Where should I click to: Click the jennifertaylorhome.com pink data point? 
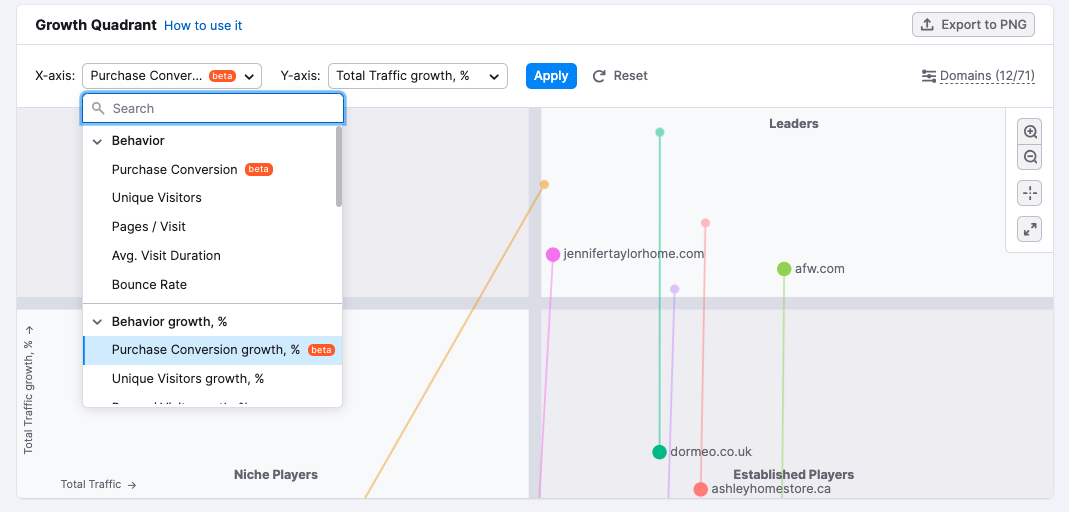pyautogui.click(x=553, y=254)
